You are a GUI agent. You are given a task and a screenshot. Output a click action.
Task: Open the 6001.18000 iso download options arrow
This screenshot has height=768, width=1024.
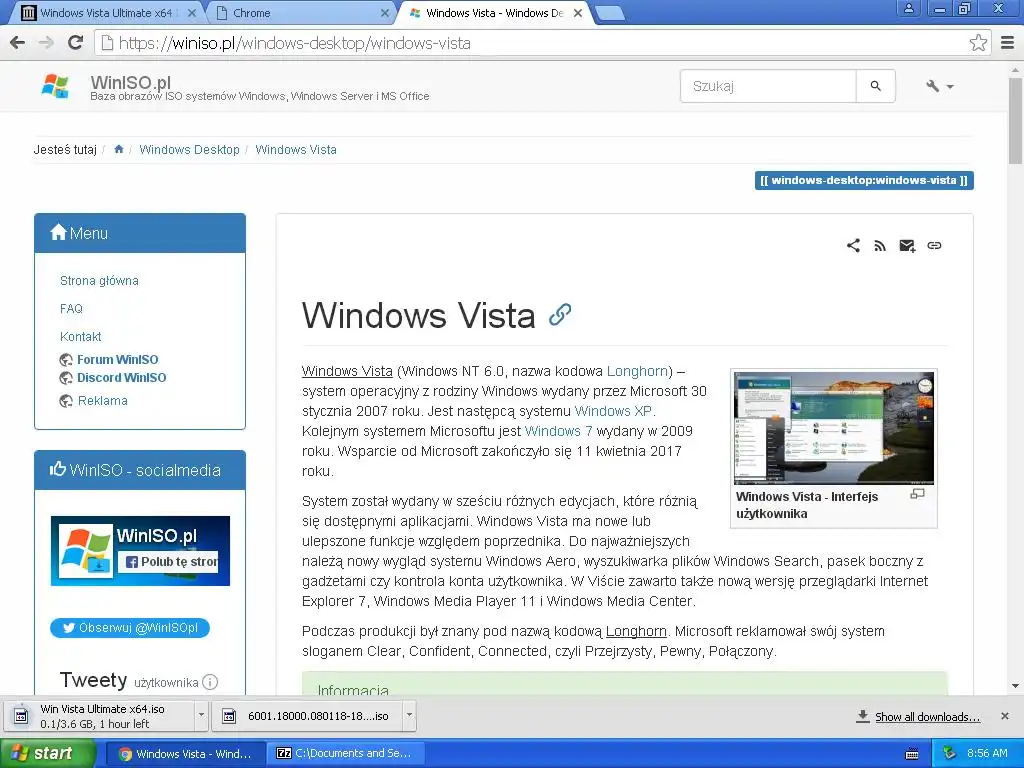click(409, 716)
